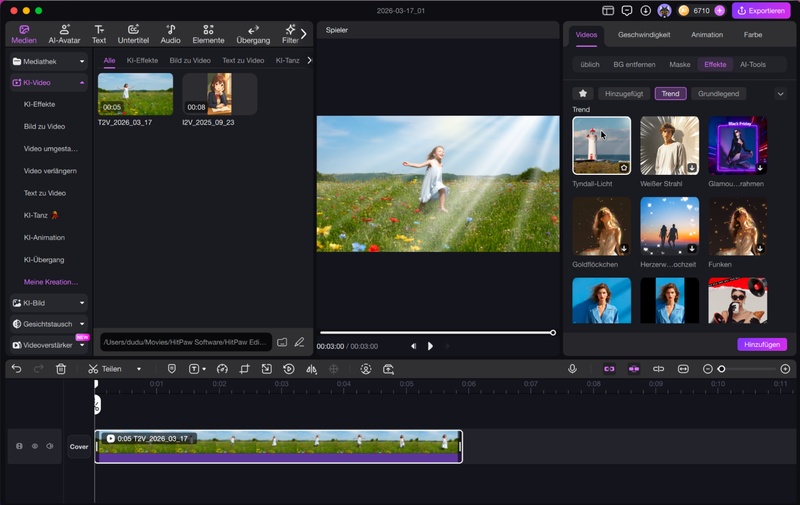Undo the last edit in timeline toolbar
Viewport: 800px width, 505px height.
(16, 369)
